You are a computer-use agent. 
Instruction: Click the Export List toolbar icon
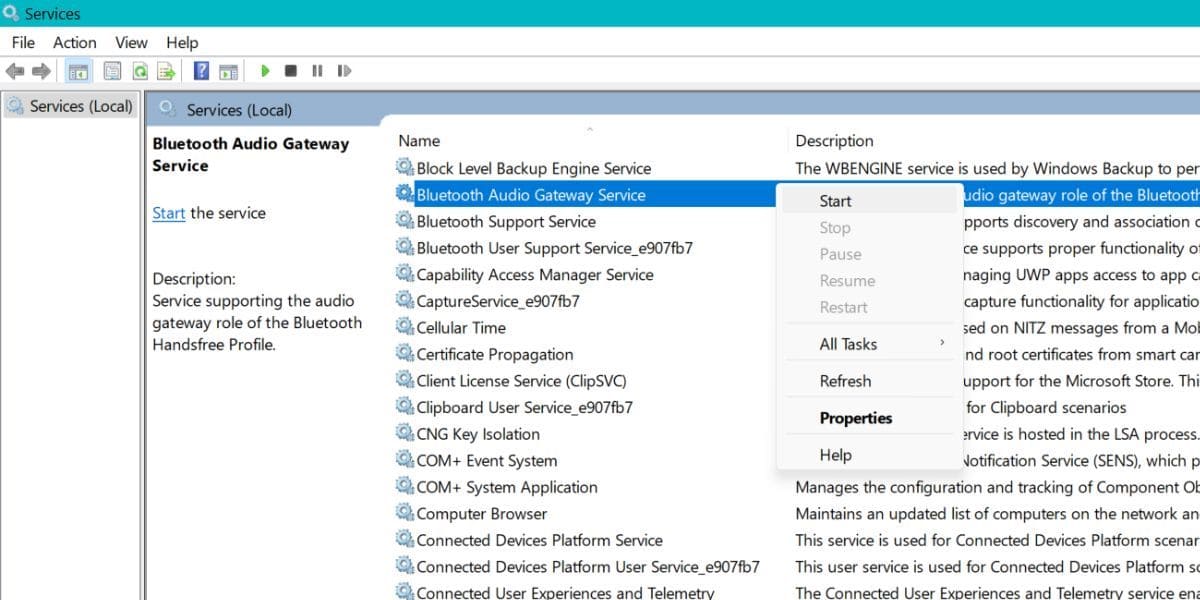coord(166,71)
